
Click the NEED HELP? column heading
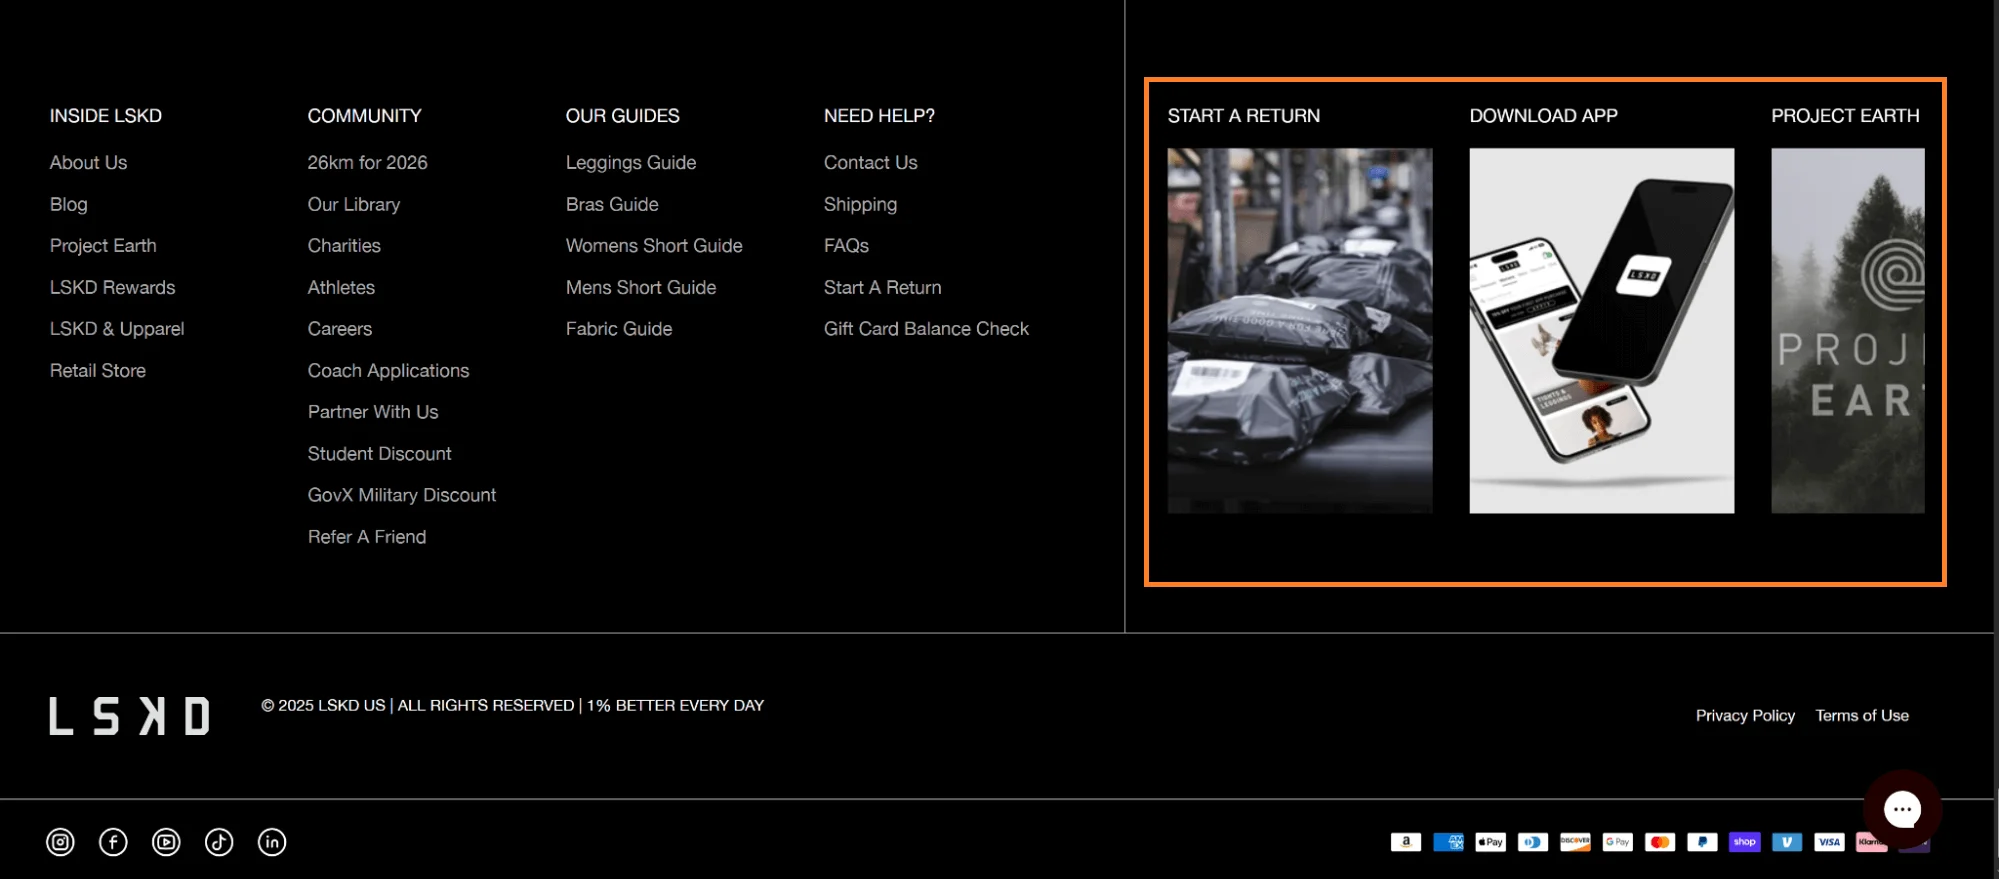pos(879,116)
